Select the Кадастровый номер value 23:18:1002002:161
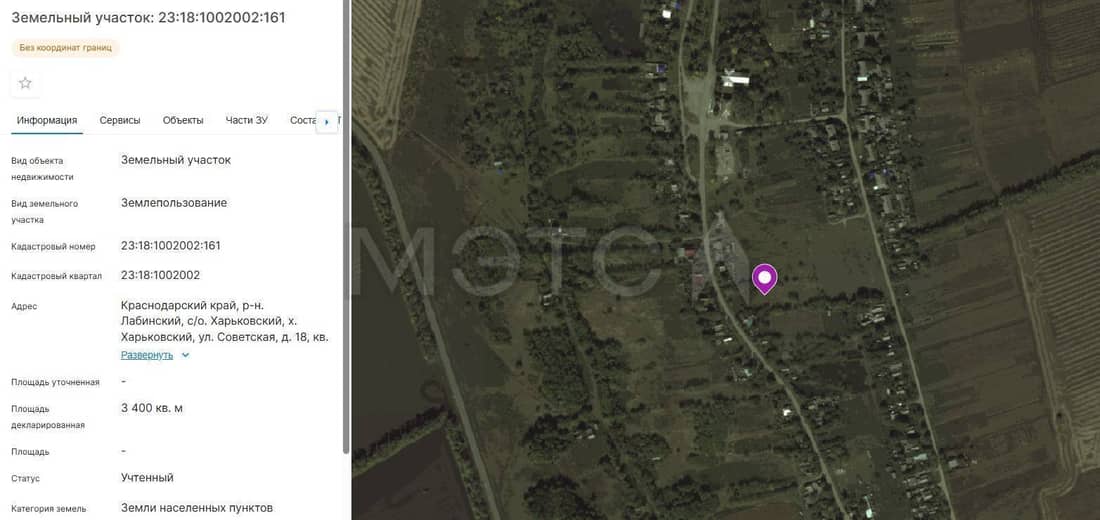Viewport: 1100px width, 520px height. tap(170, 246)
